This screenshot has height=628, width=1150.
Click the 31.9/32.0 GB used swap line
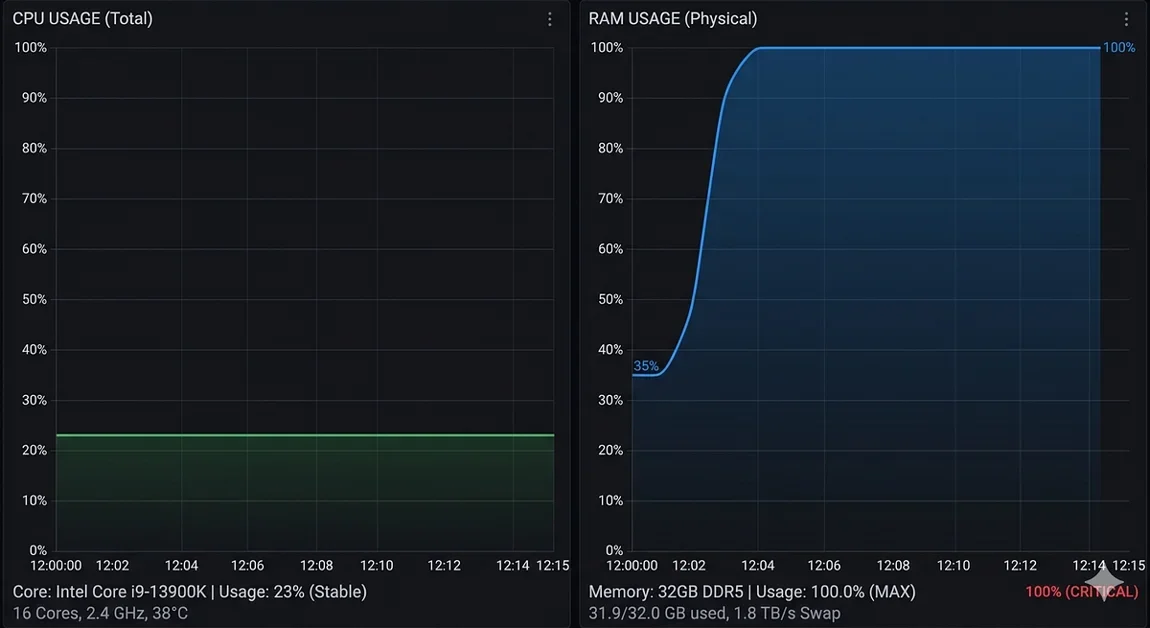(x=714, y=613)
